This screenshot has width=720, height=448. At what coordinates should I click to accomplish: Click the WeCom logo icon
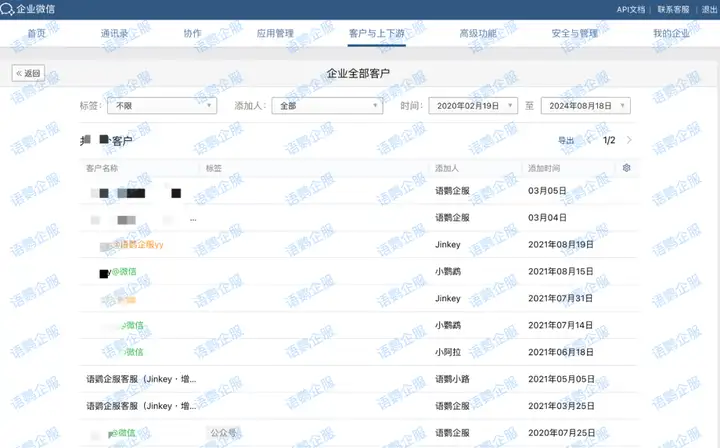point(8,9)
